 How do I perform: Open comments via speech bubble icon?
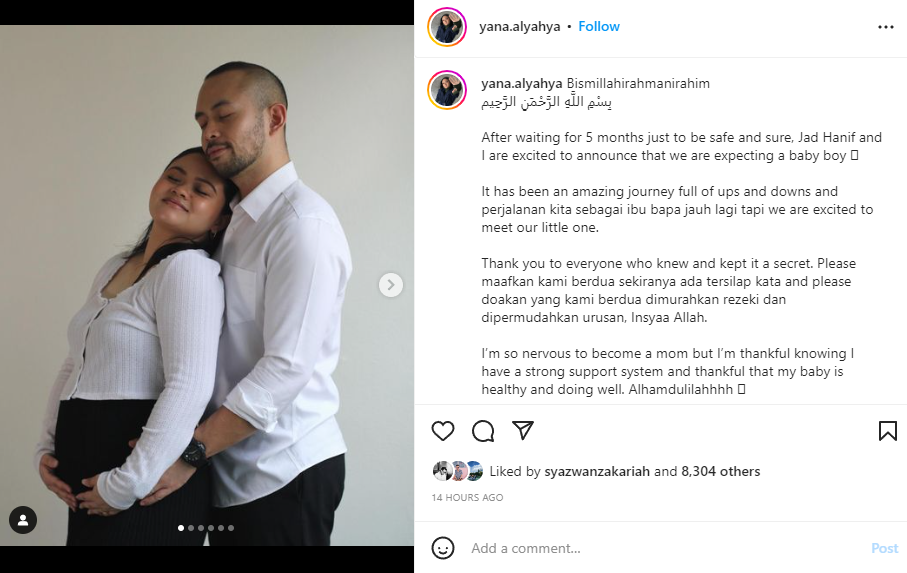click(x=483, y=431)
